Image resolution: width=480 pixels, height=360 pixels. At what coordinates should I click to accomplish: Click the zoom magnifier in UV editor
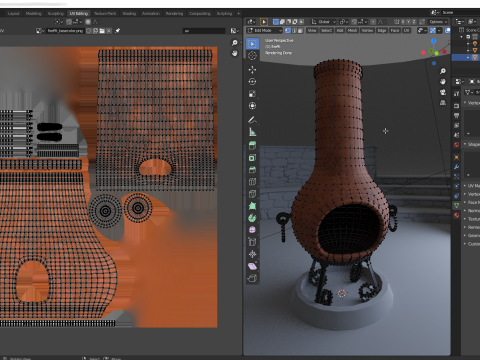click(x=235, y=43)
